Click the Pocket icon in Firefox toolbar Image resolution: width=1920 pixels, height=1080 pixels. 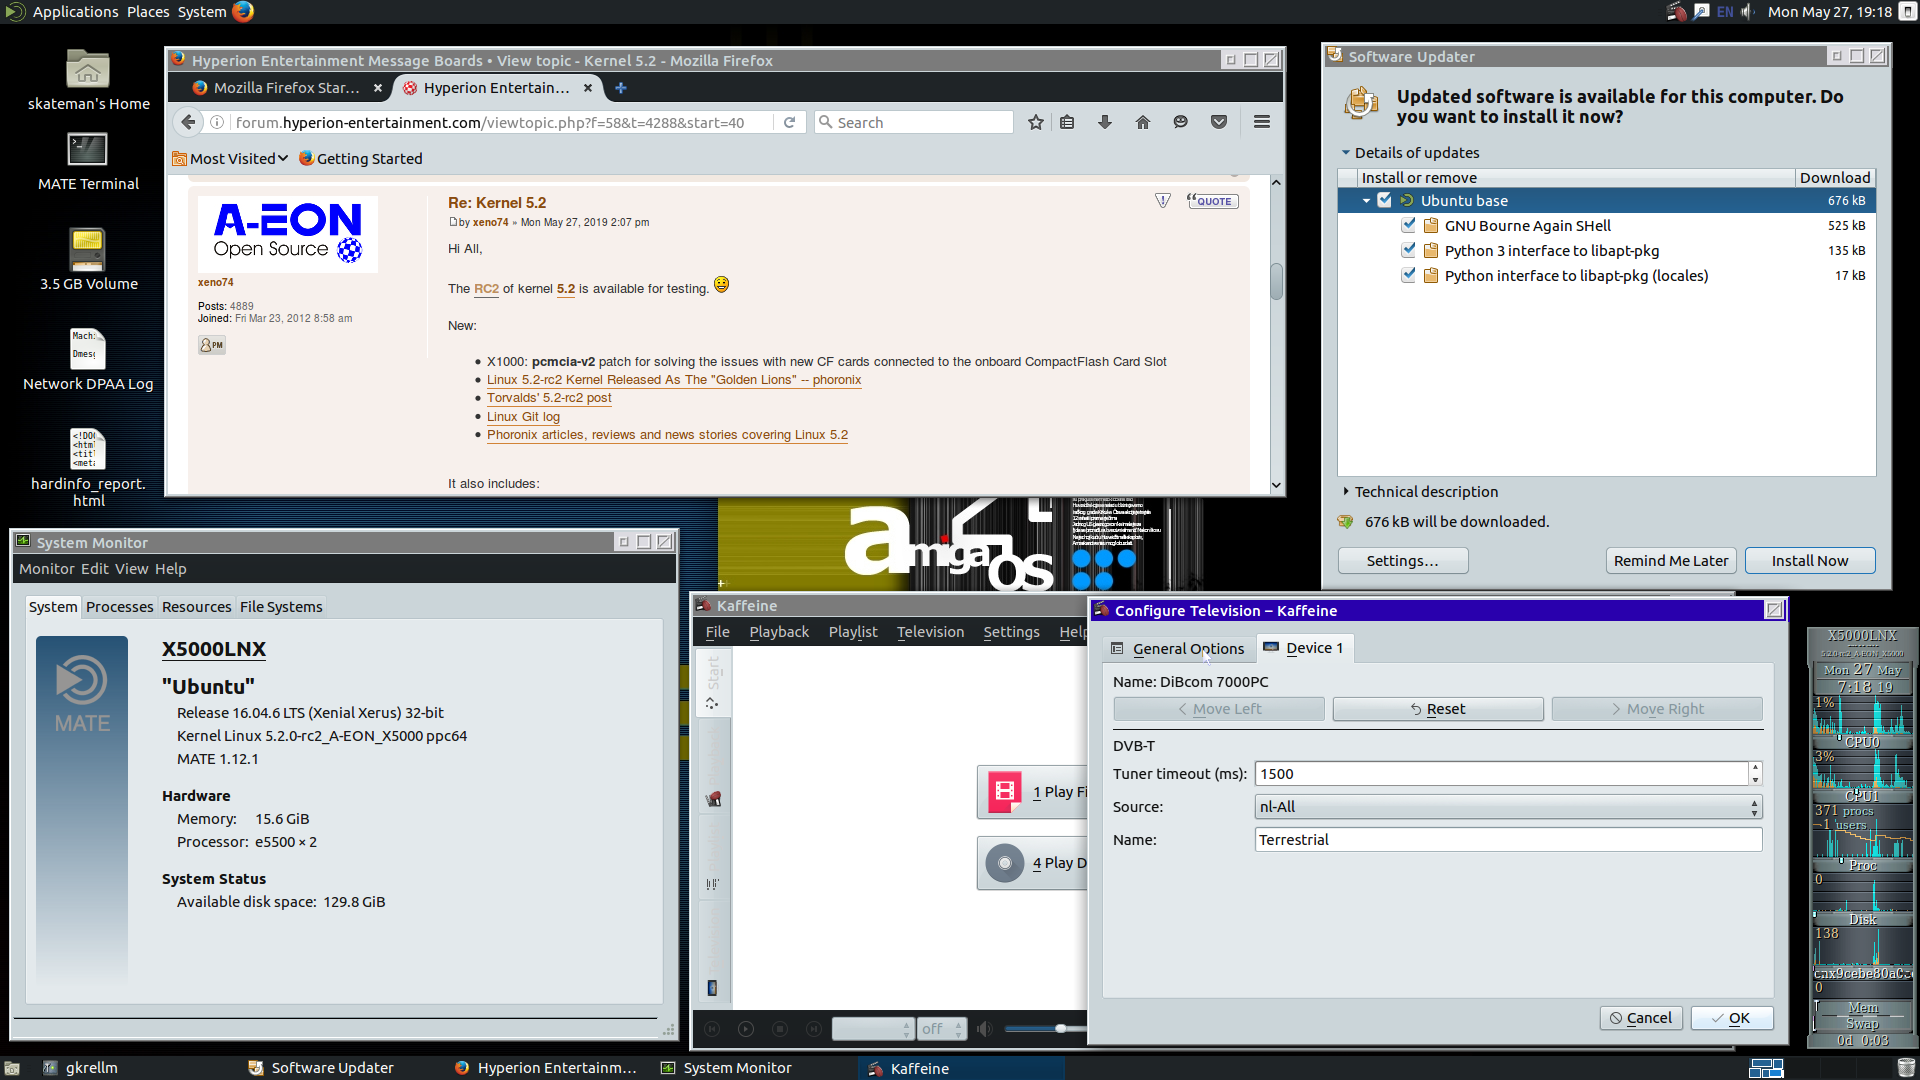tap(1219, 122)
